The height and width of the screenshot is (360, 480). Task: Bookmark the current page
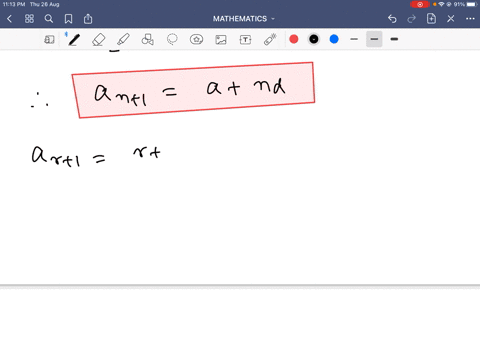[68, 19]
